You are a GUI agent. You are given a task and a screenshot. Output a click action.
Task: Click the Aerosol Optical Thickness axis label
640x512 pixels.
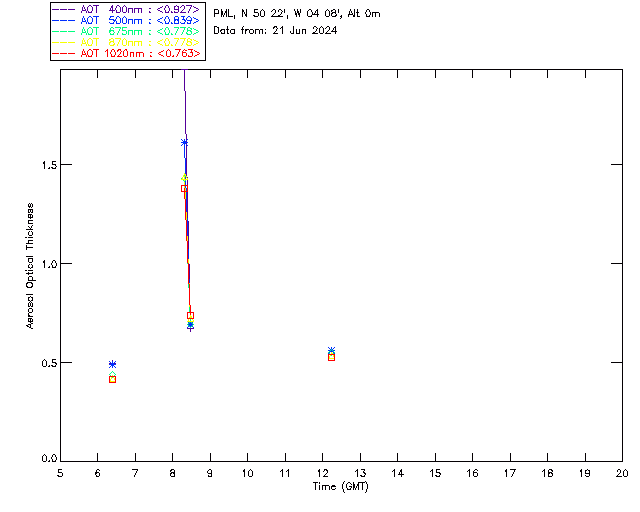30,266
